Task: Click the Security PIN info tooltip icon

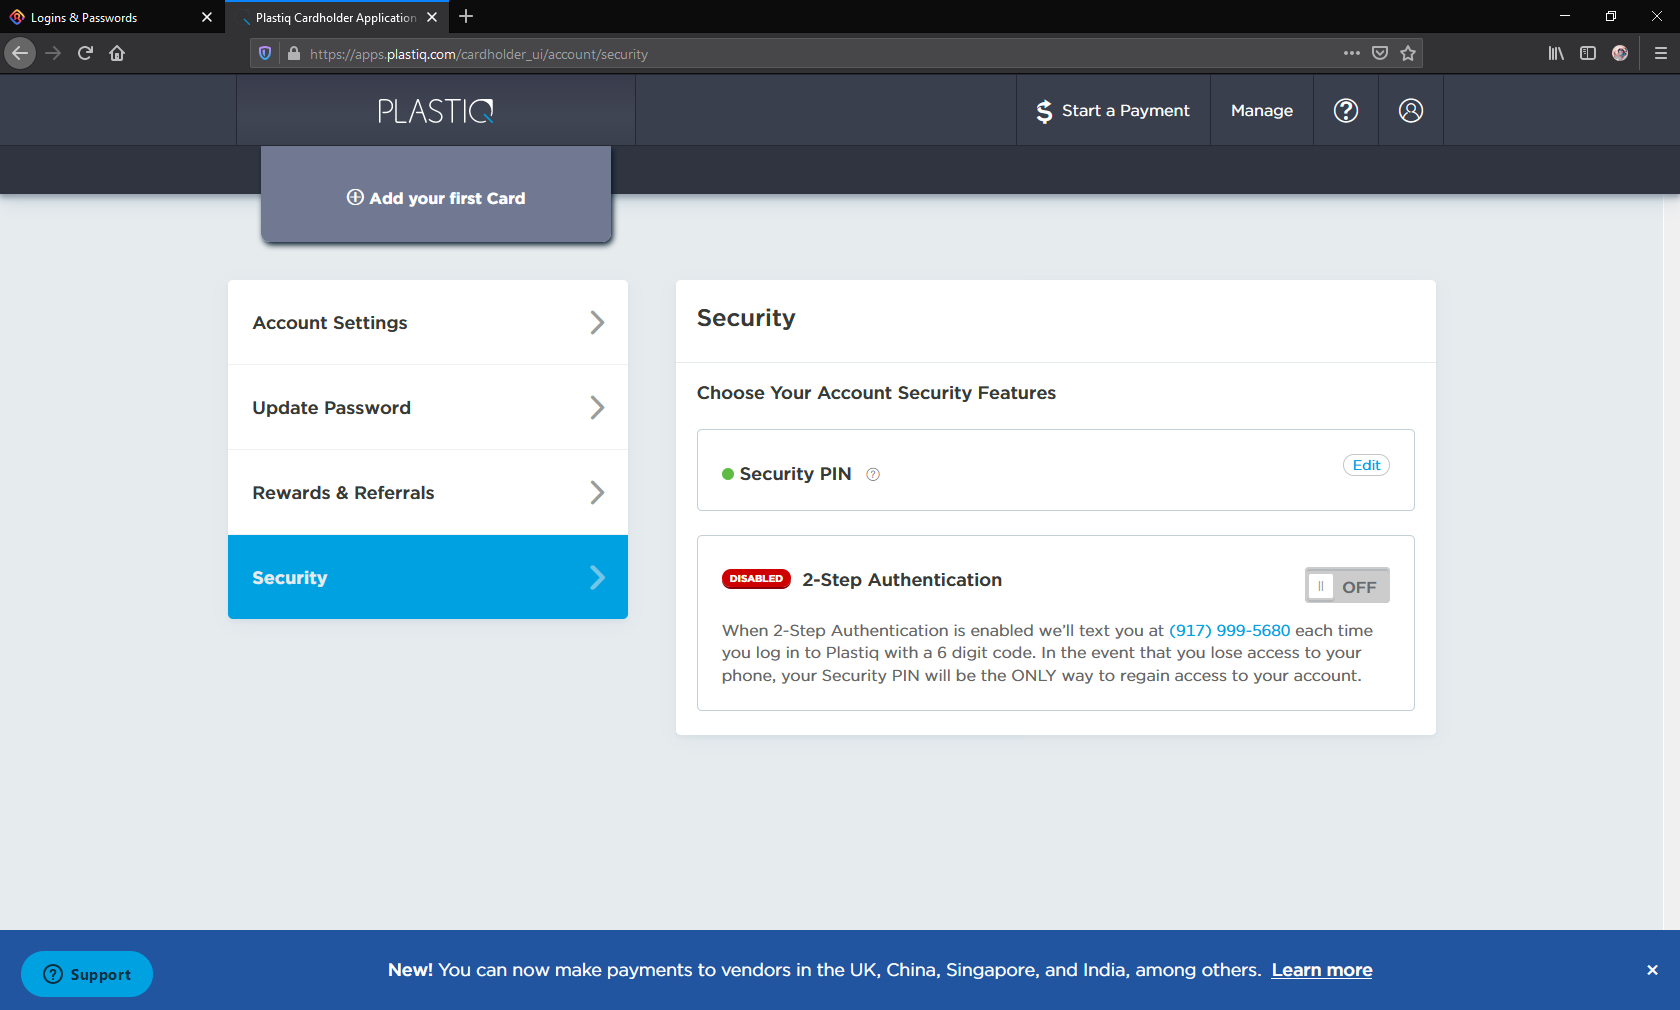Action: coord(873,475)
